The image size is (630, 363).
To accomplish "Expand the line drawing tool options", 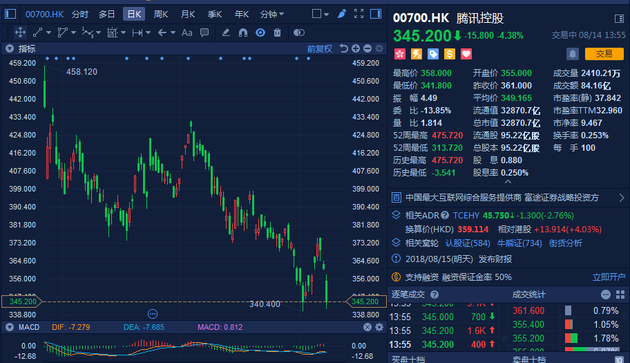I will click(x=49, y=33).
